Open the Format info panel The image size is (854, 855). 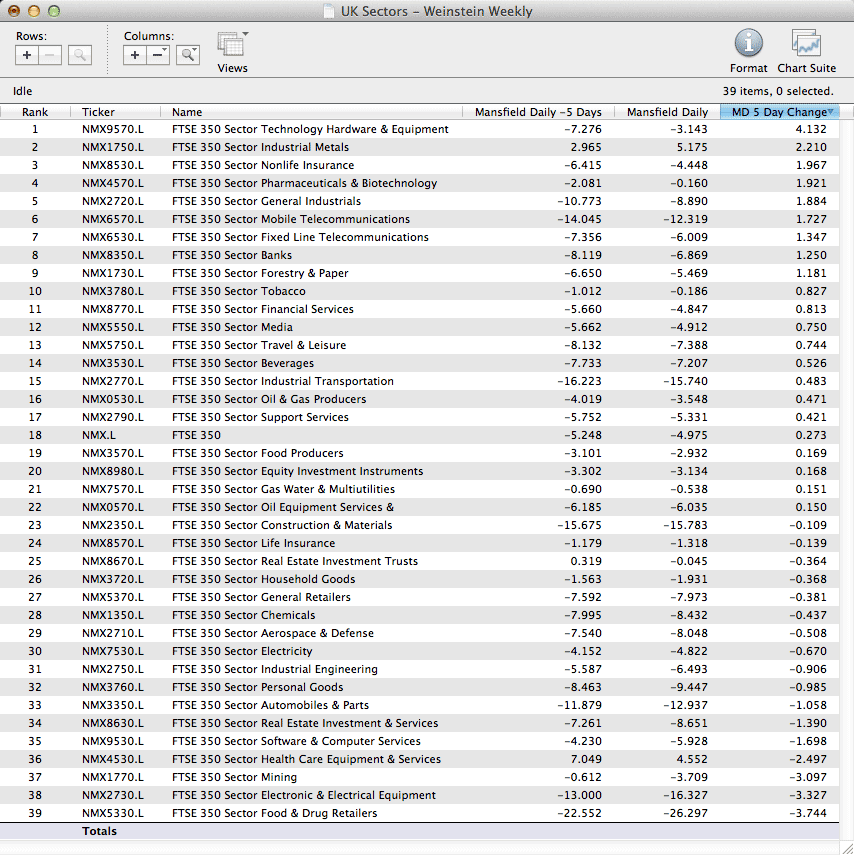(x=748, y=43)
